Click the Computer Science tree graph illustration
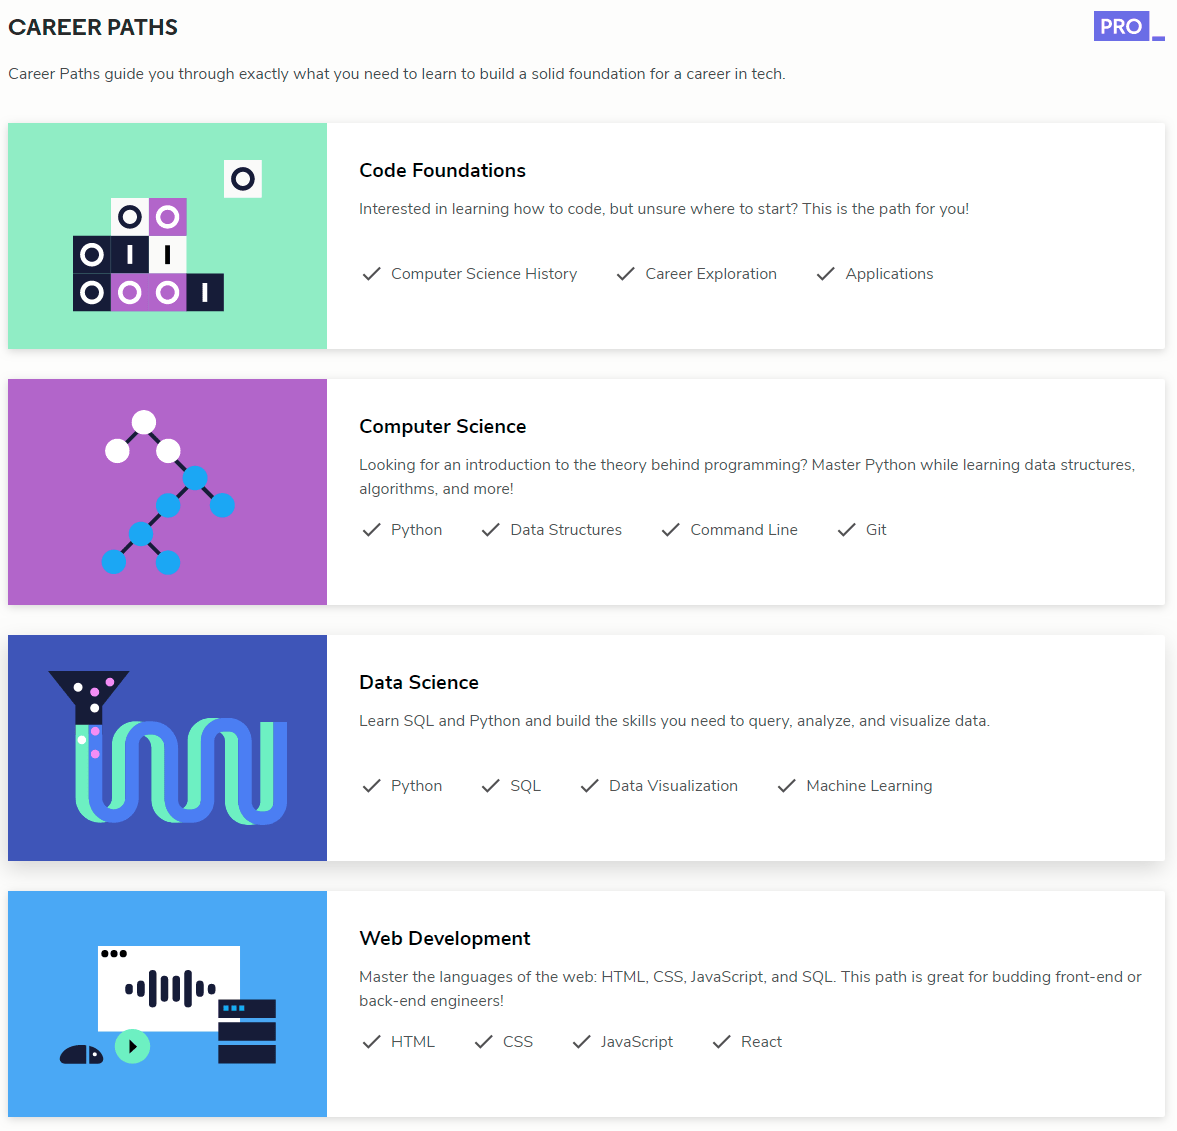The height and width of the screenshot is (1131, 1177). click(x=167, y=492)
